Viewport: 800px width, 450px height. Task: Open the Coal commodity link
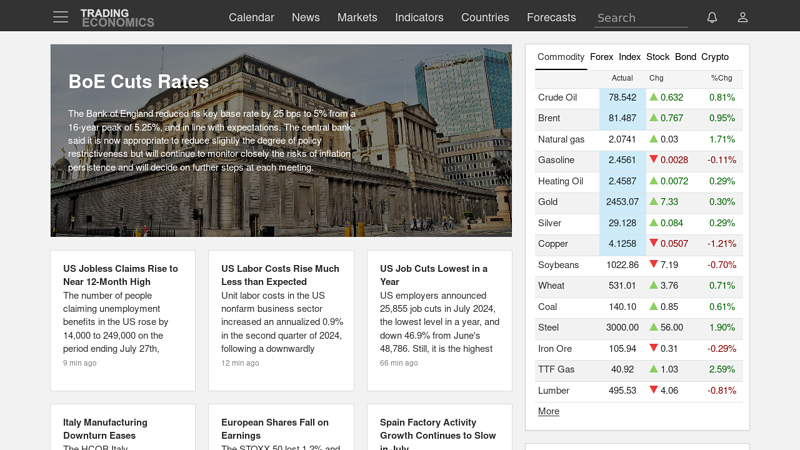(547, 306)
